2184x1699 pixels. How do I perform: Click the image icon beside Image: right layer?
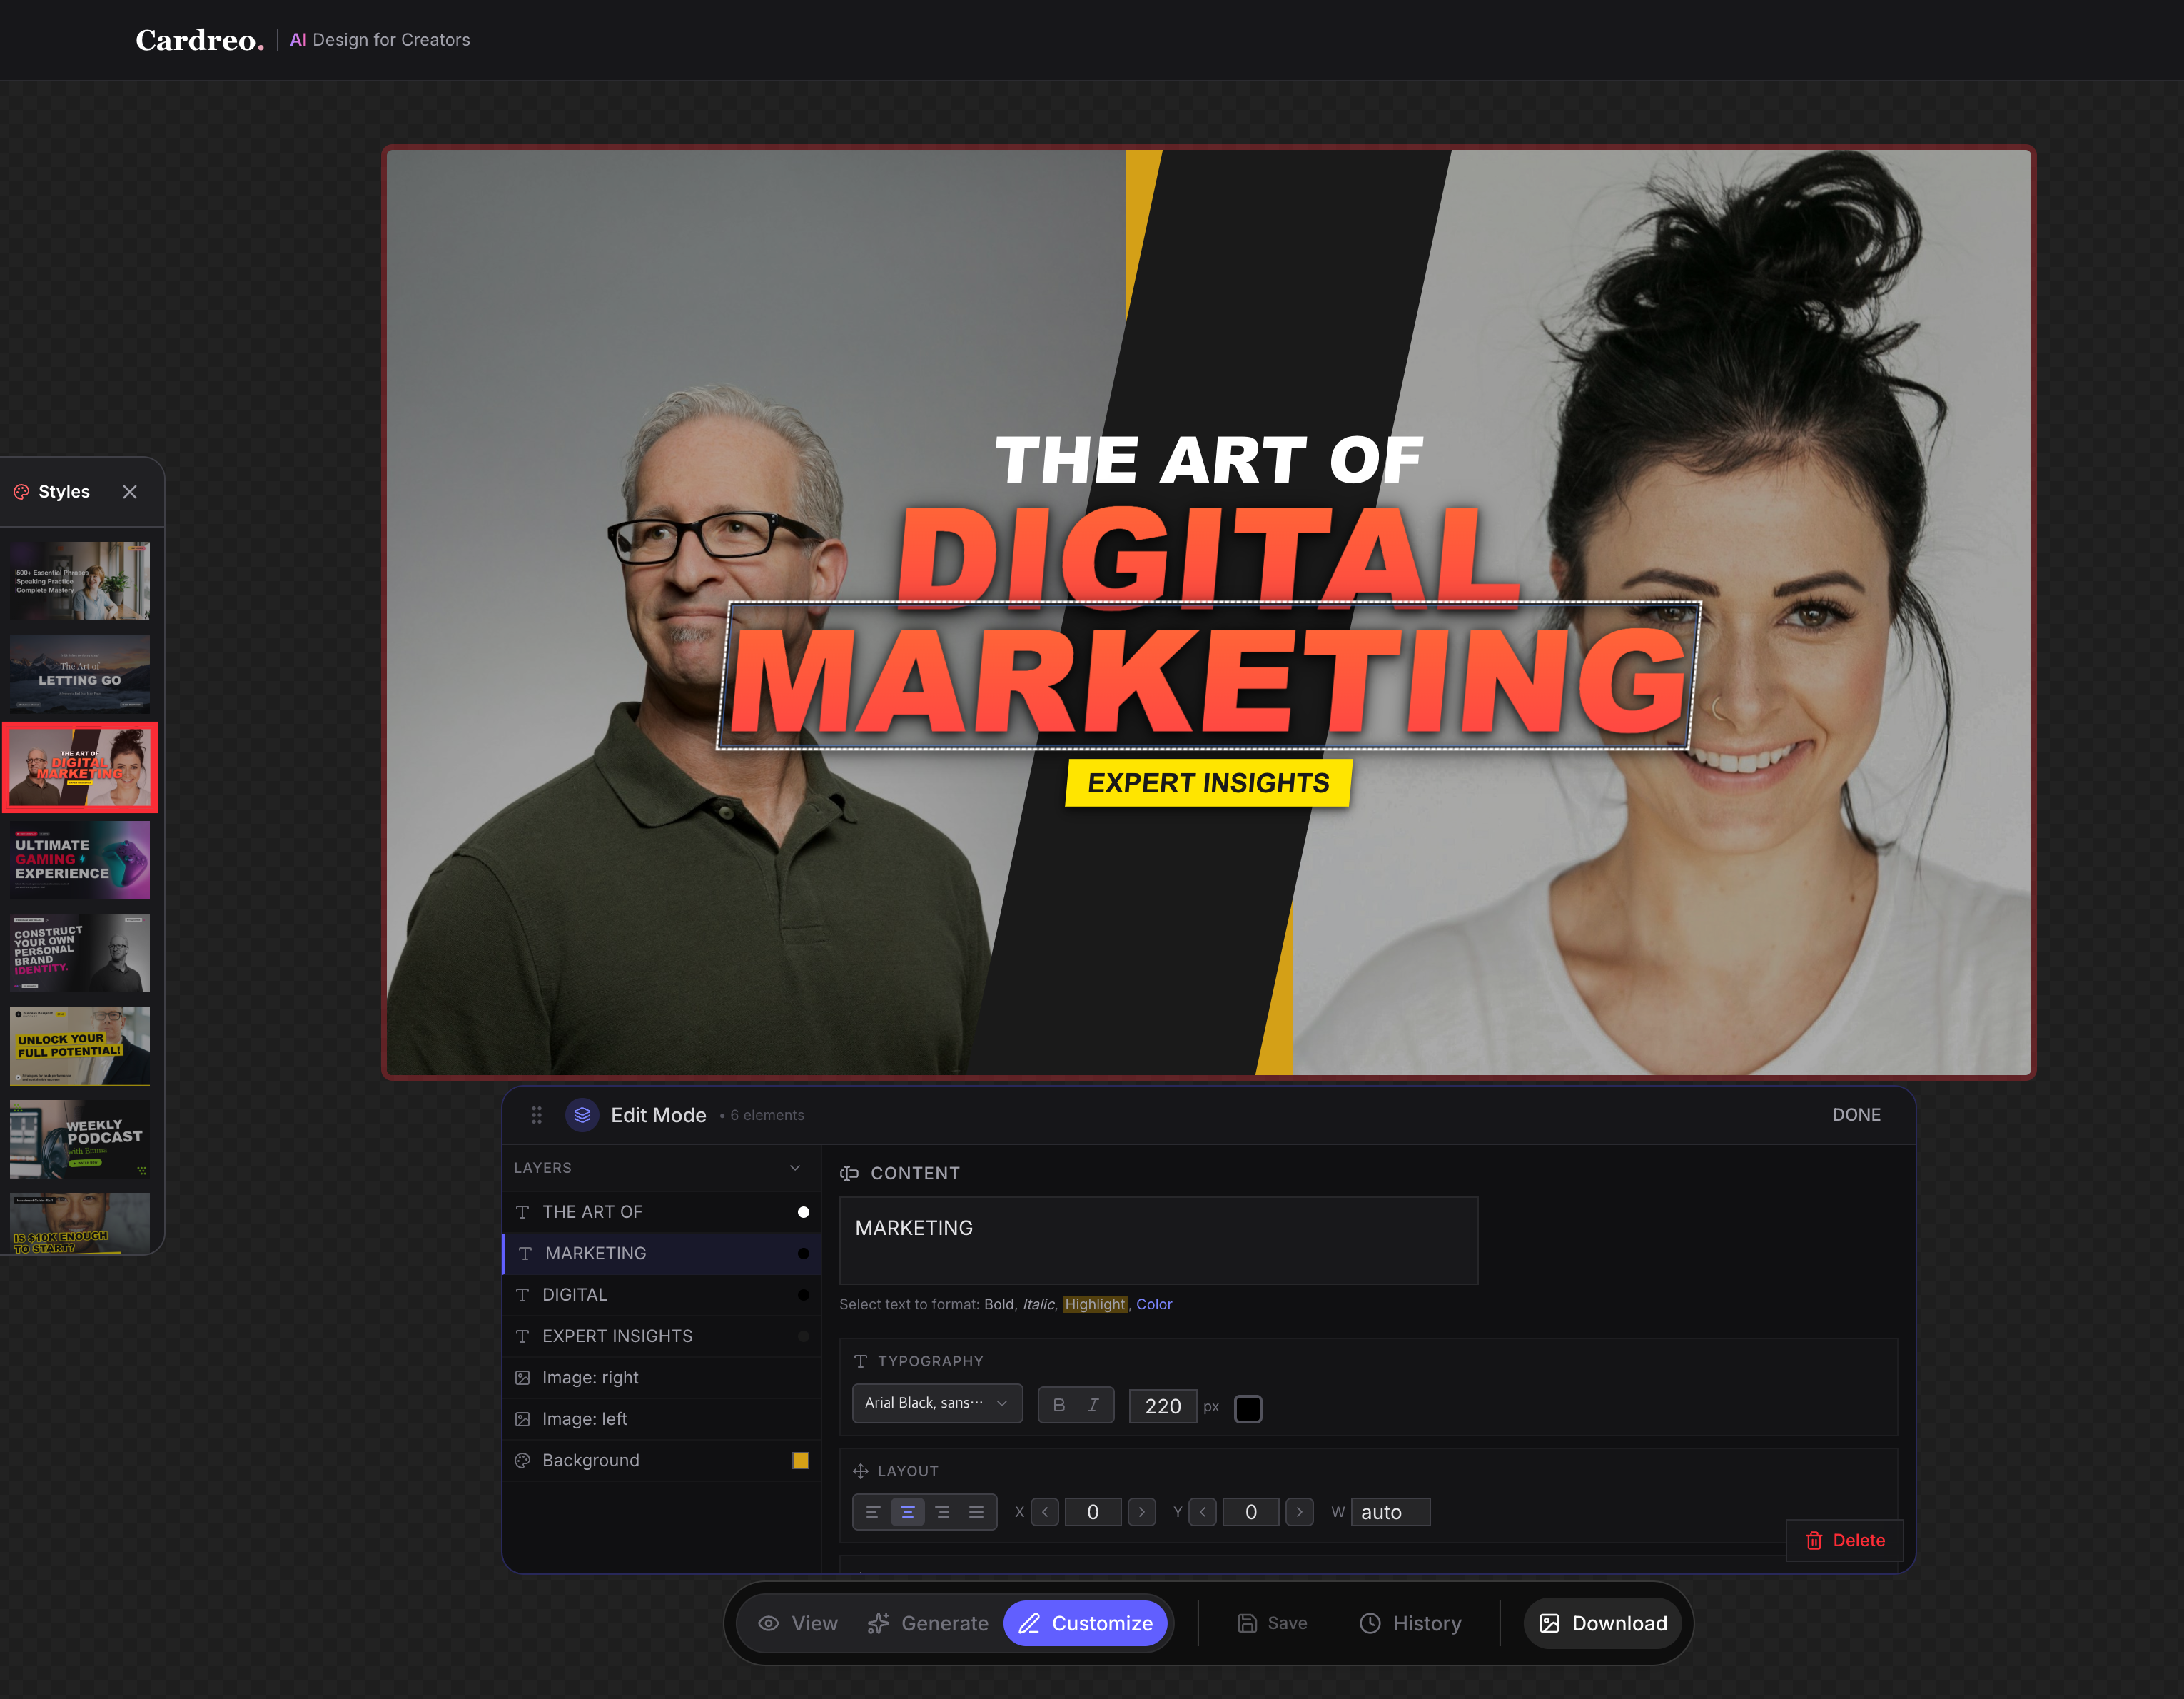coord(523,1377)
